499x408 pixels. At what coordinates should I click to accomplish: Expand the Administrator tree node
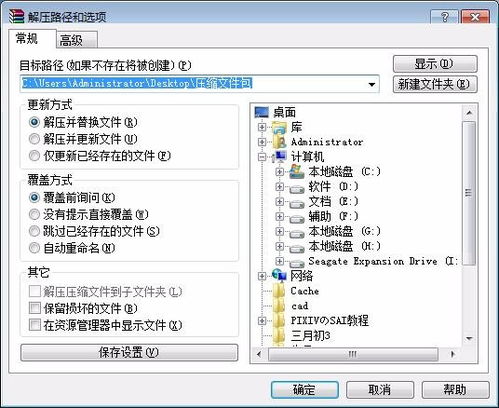(262, 142)
